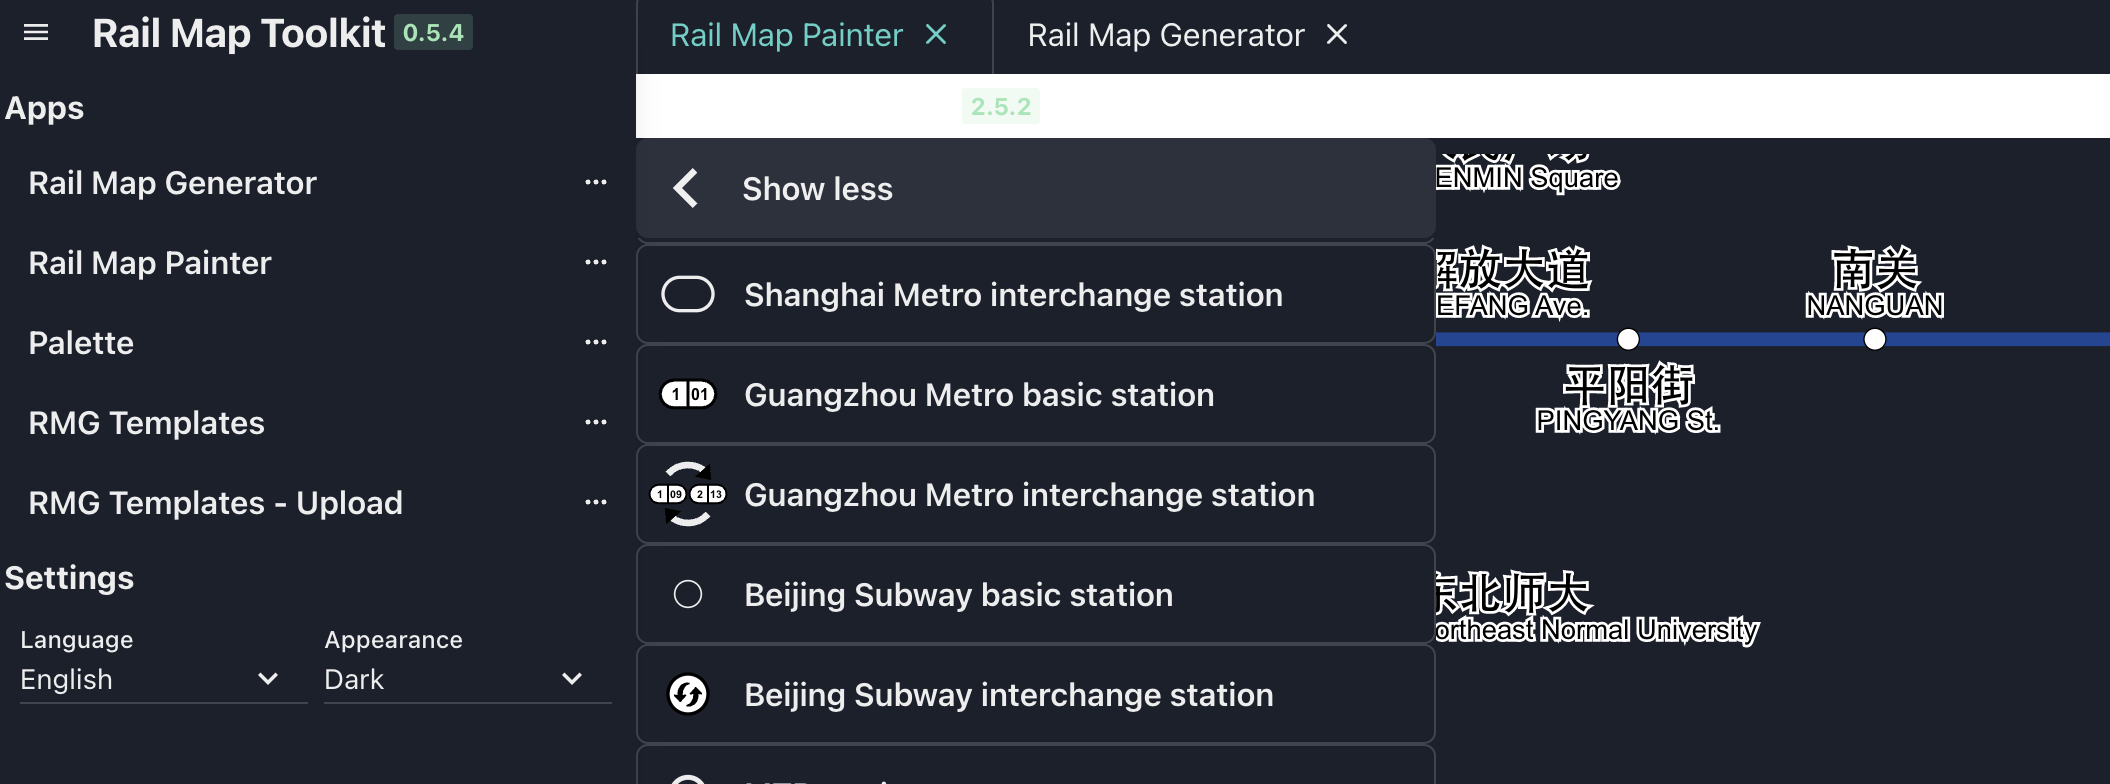
Task: Close the Rail Map Painter tab
Action: point(936,34)
